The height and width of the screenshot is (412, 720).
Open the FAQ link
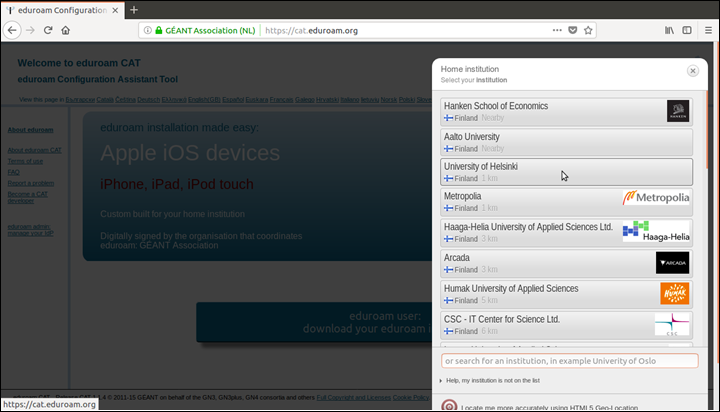pos(13,172)
